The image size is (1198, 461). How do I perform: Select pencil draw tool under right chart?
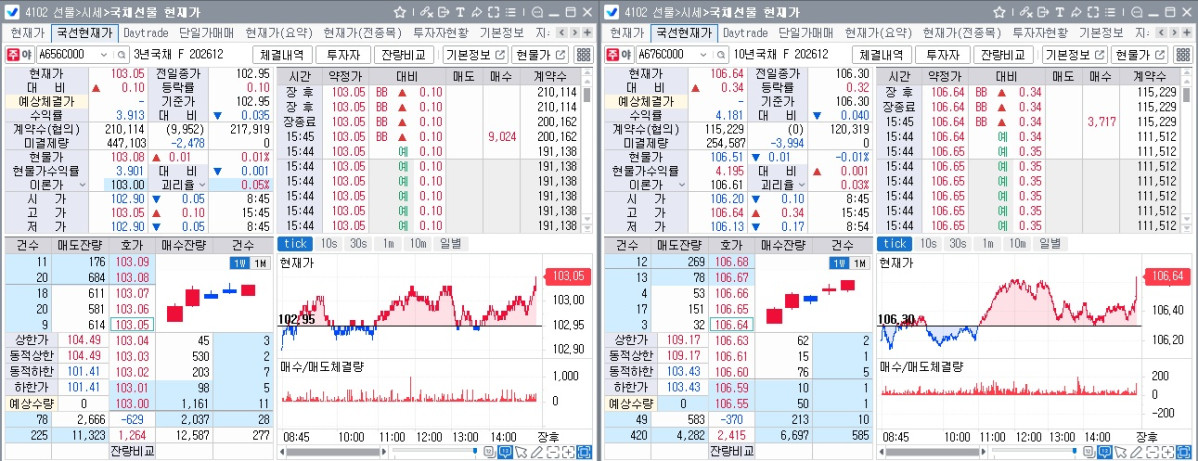pos(1135,453)
